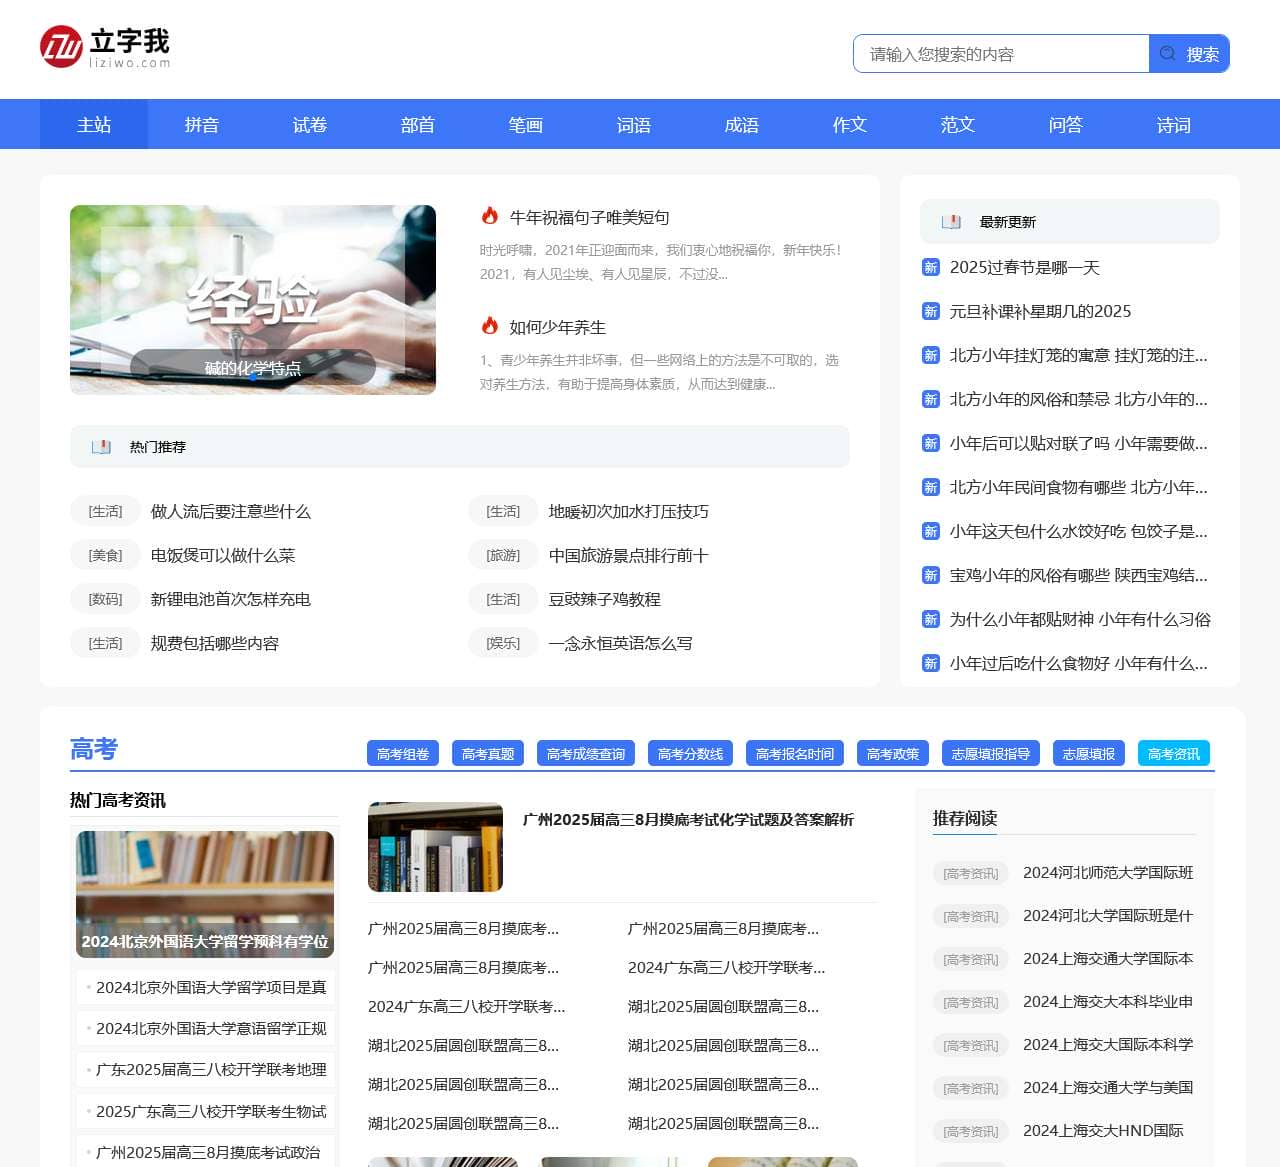The width and height of the screenshot is (1280, 1167).
Task: Select the 高考报名时间 tag
Action: click(x=795, y=753)
